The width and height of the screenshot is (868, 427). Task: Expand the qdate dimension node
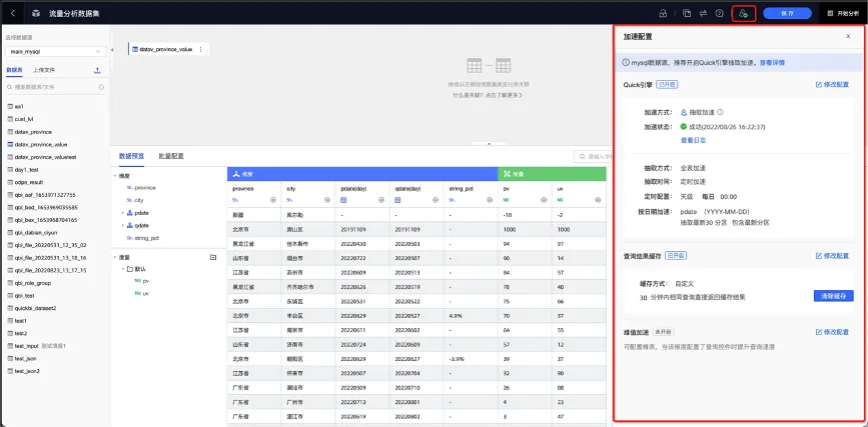tap(123, 225)
